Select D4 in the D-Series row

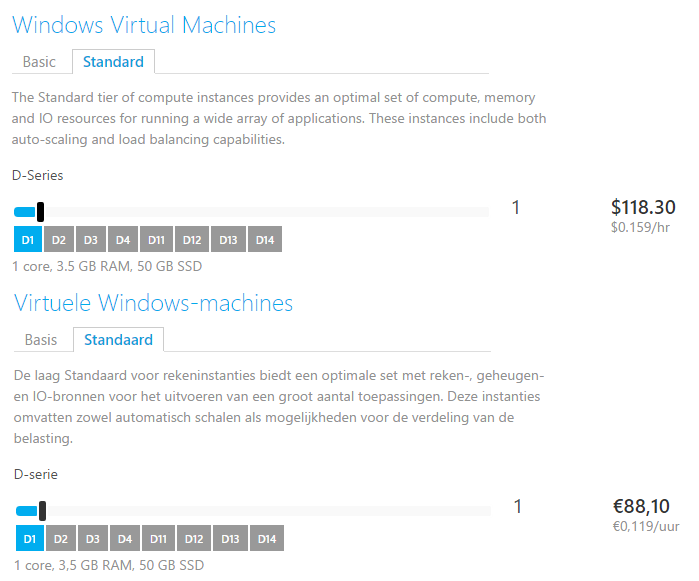click(x=123, y=240)
